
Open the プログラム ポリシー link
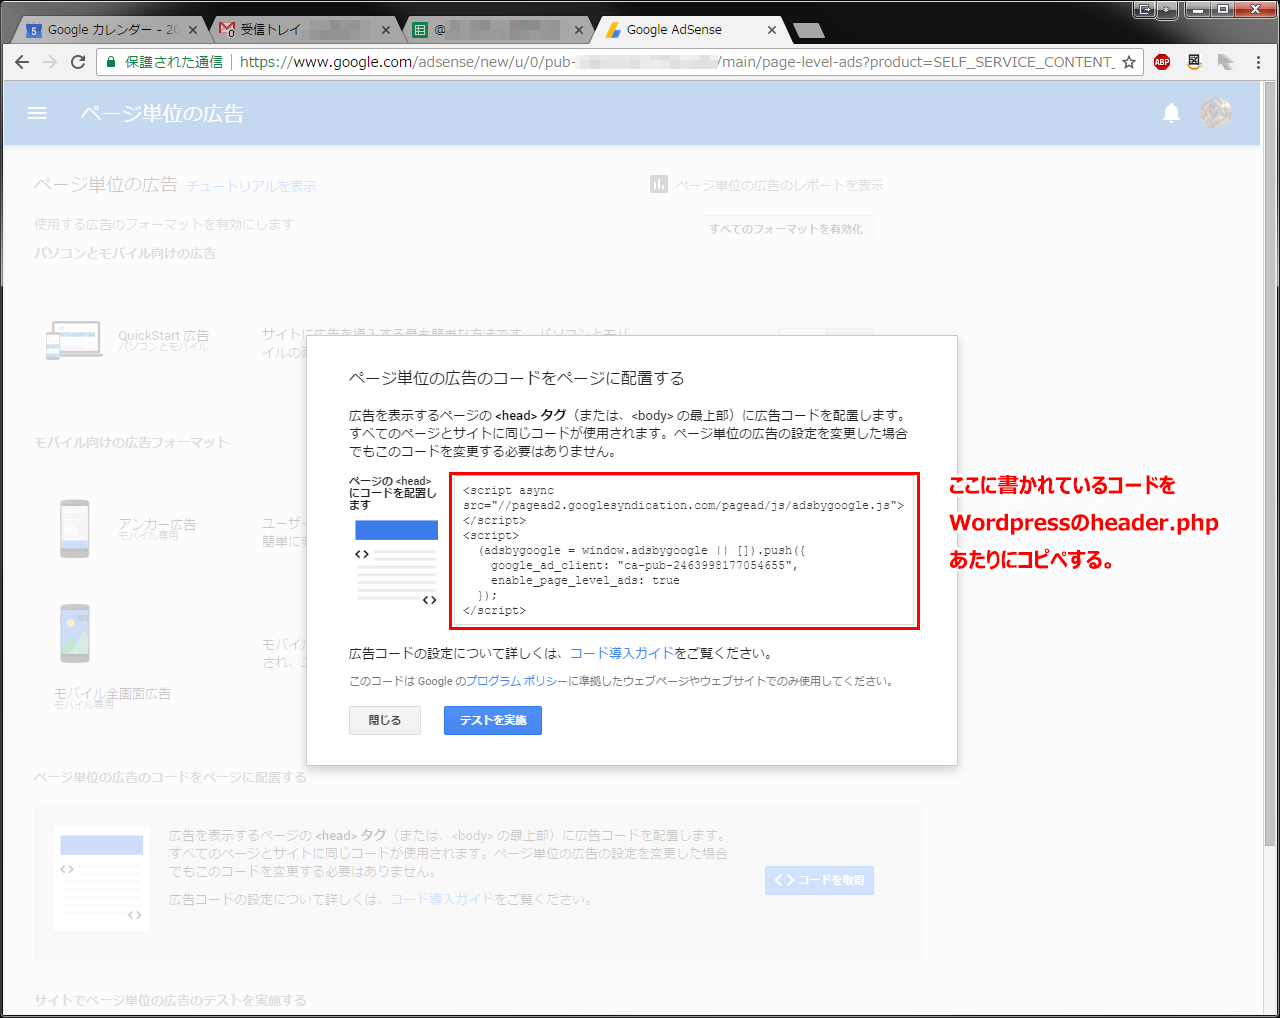click(x=517, y=681)
